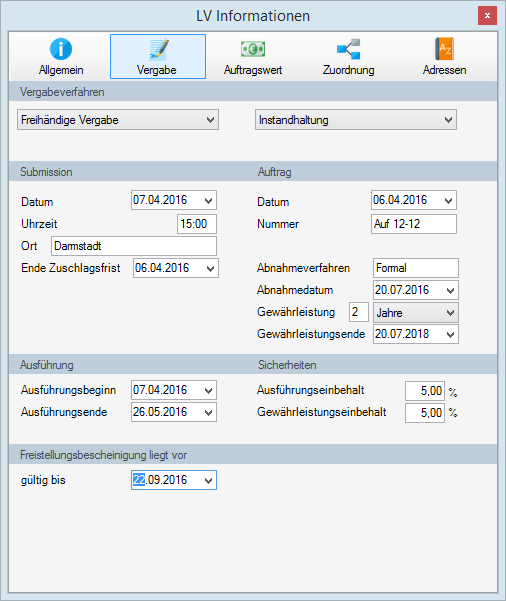
Task: Click the Ausführungseinbehalt percentage field
Action: (425, 391)
